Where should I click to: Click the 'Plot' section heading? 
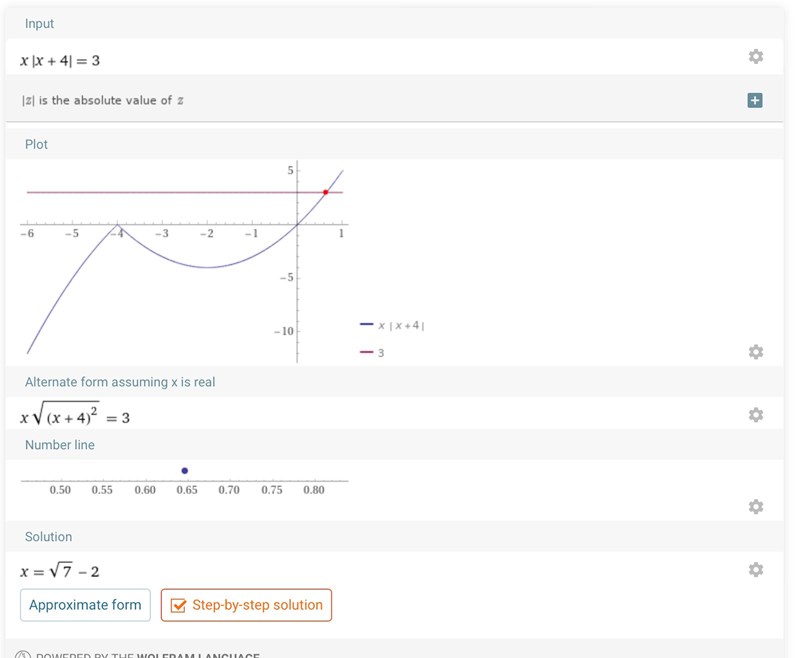[36, 144]
